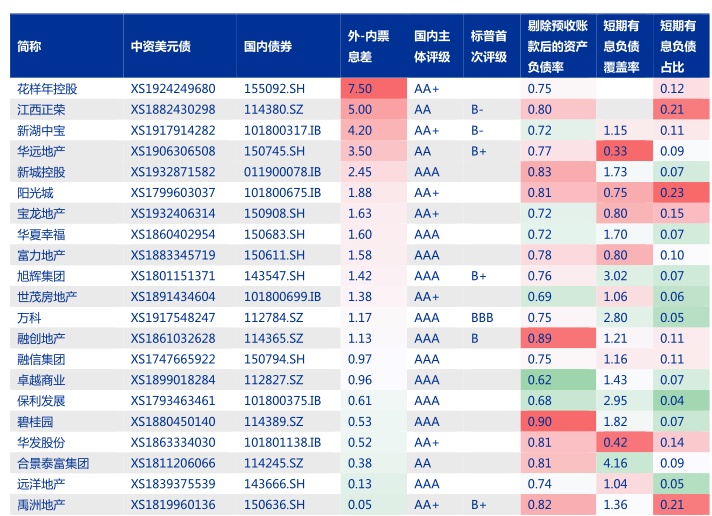Screen dimensions: 712x516
Task: Click domestic bond 011900078.IB
Action: tap(282, 172)
